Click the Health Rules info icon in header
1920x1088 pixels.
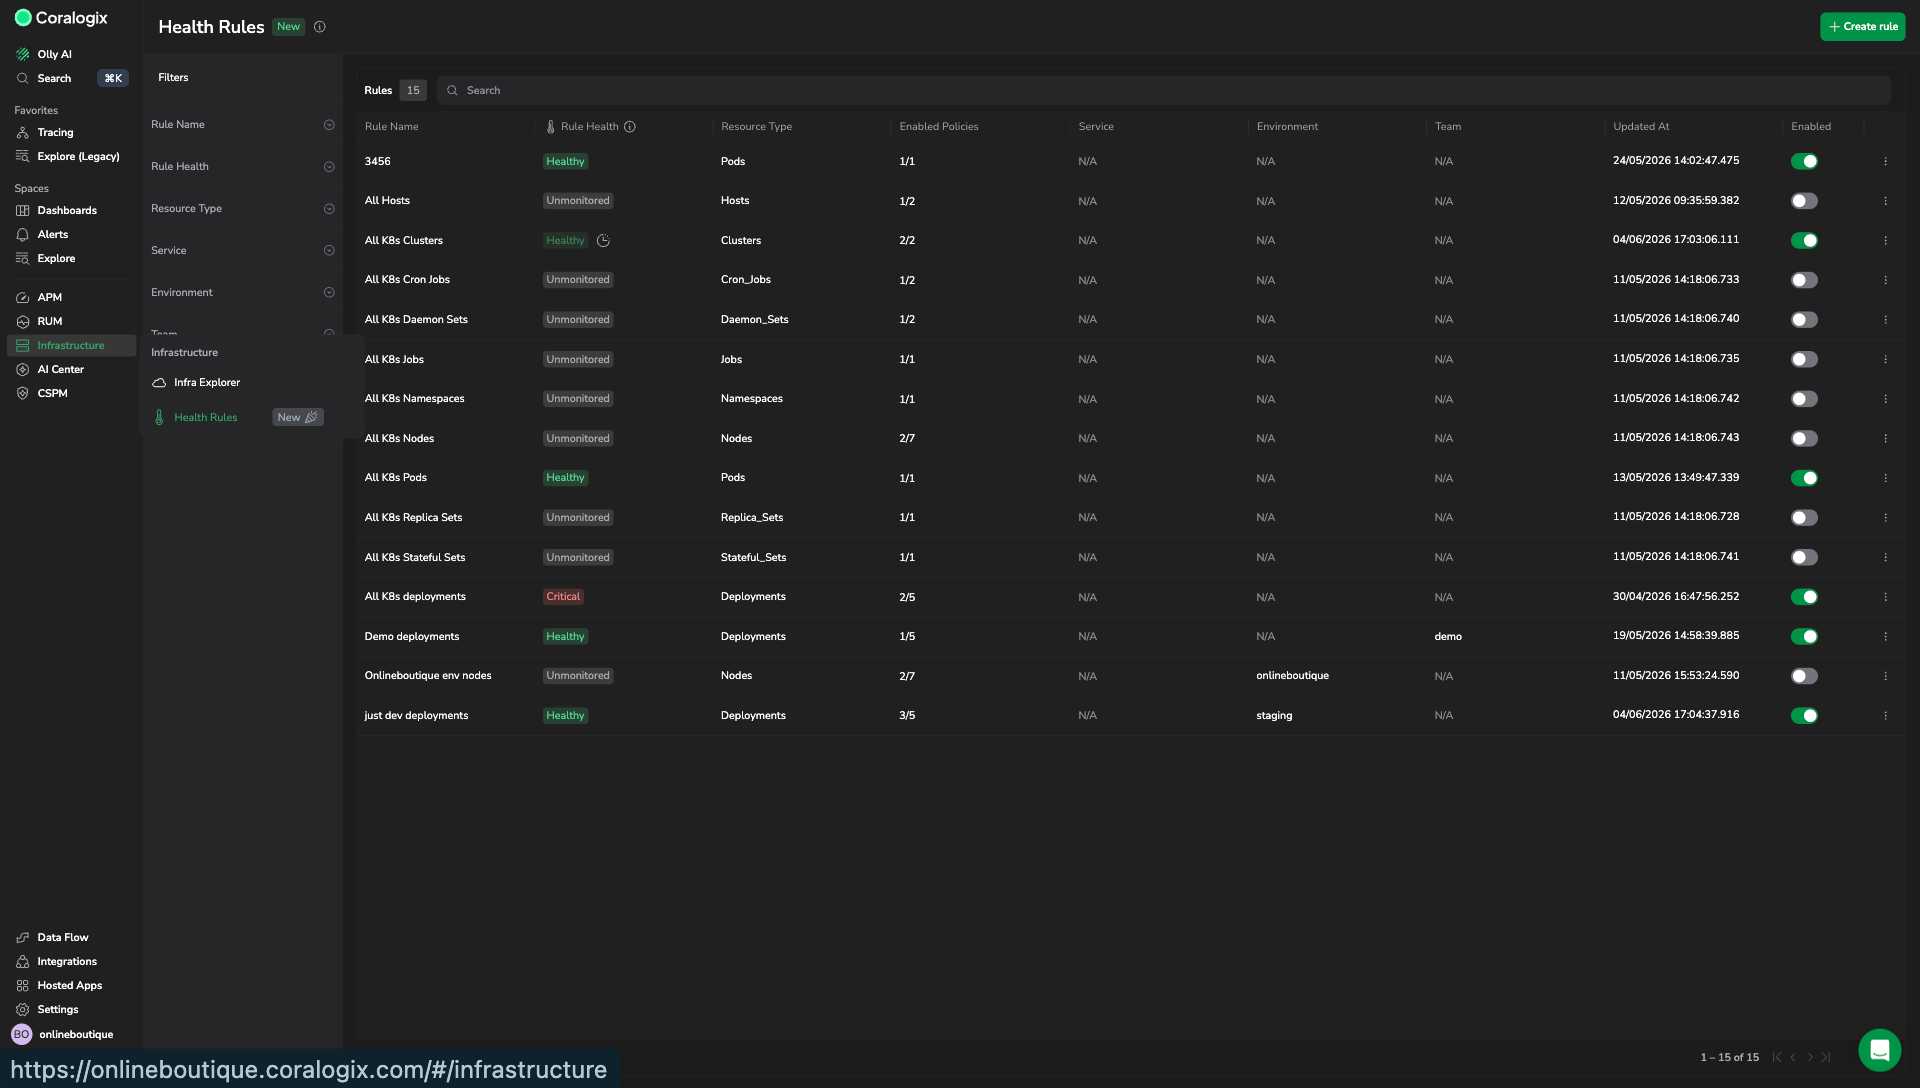click(320, 27)
